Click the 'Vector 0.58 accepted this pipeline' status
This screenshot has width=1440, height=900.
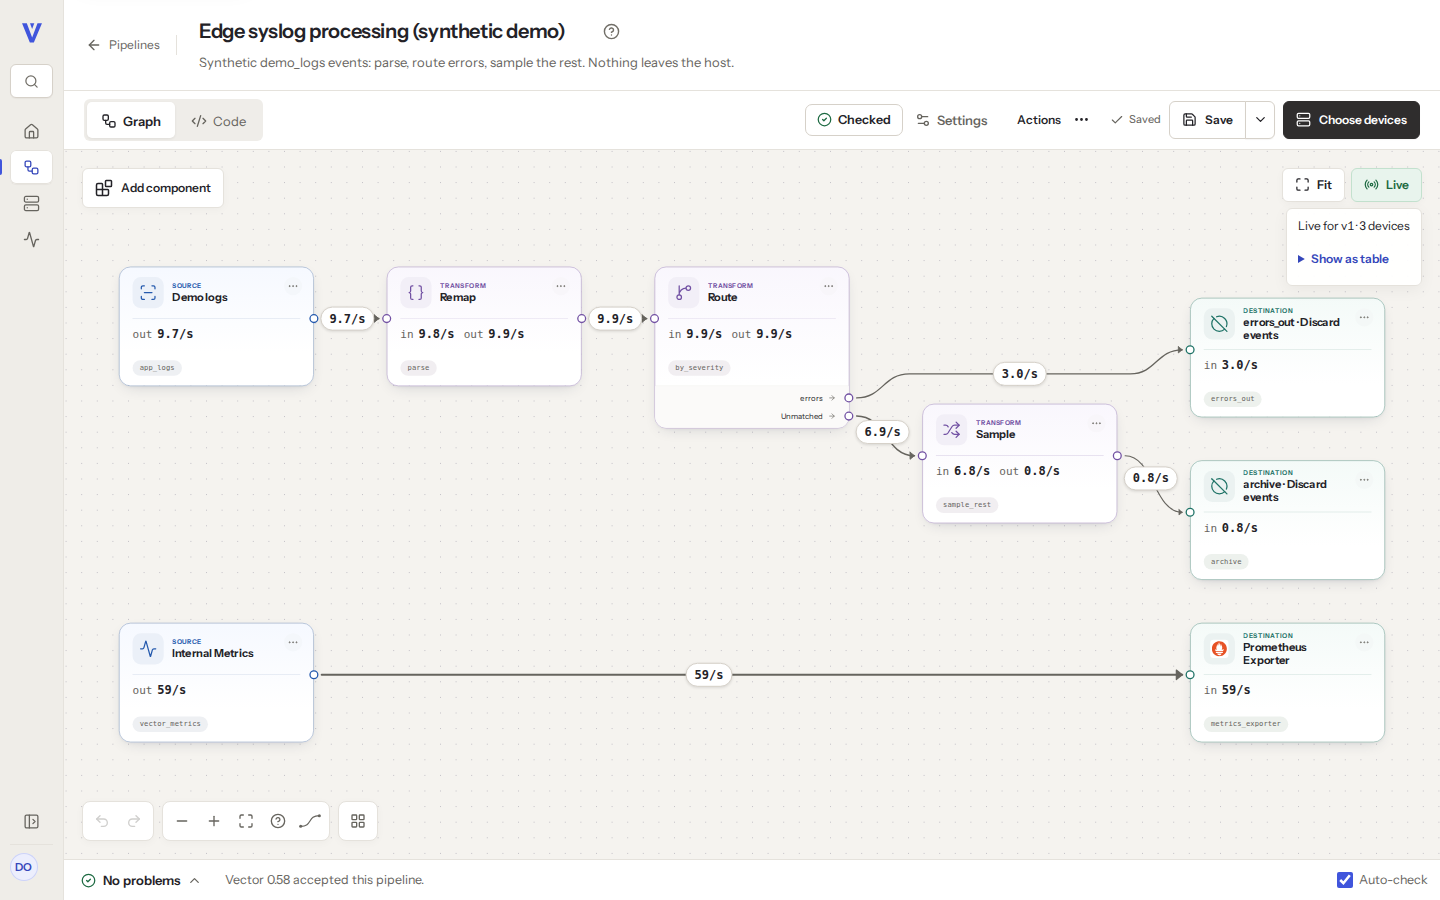click(x=325, y=880)
